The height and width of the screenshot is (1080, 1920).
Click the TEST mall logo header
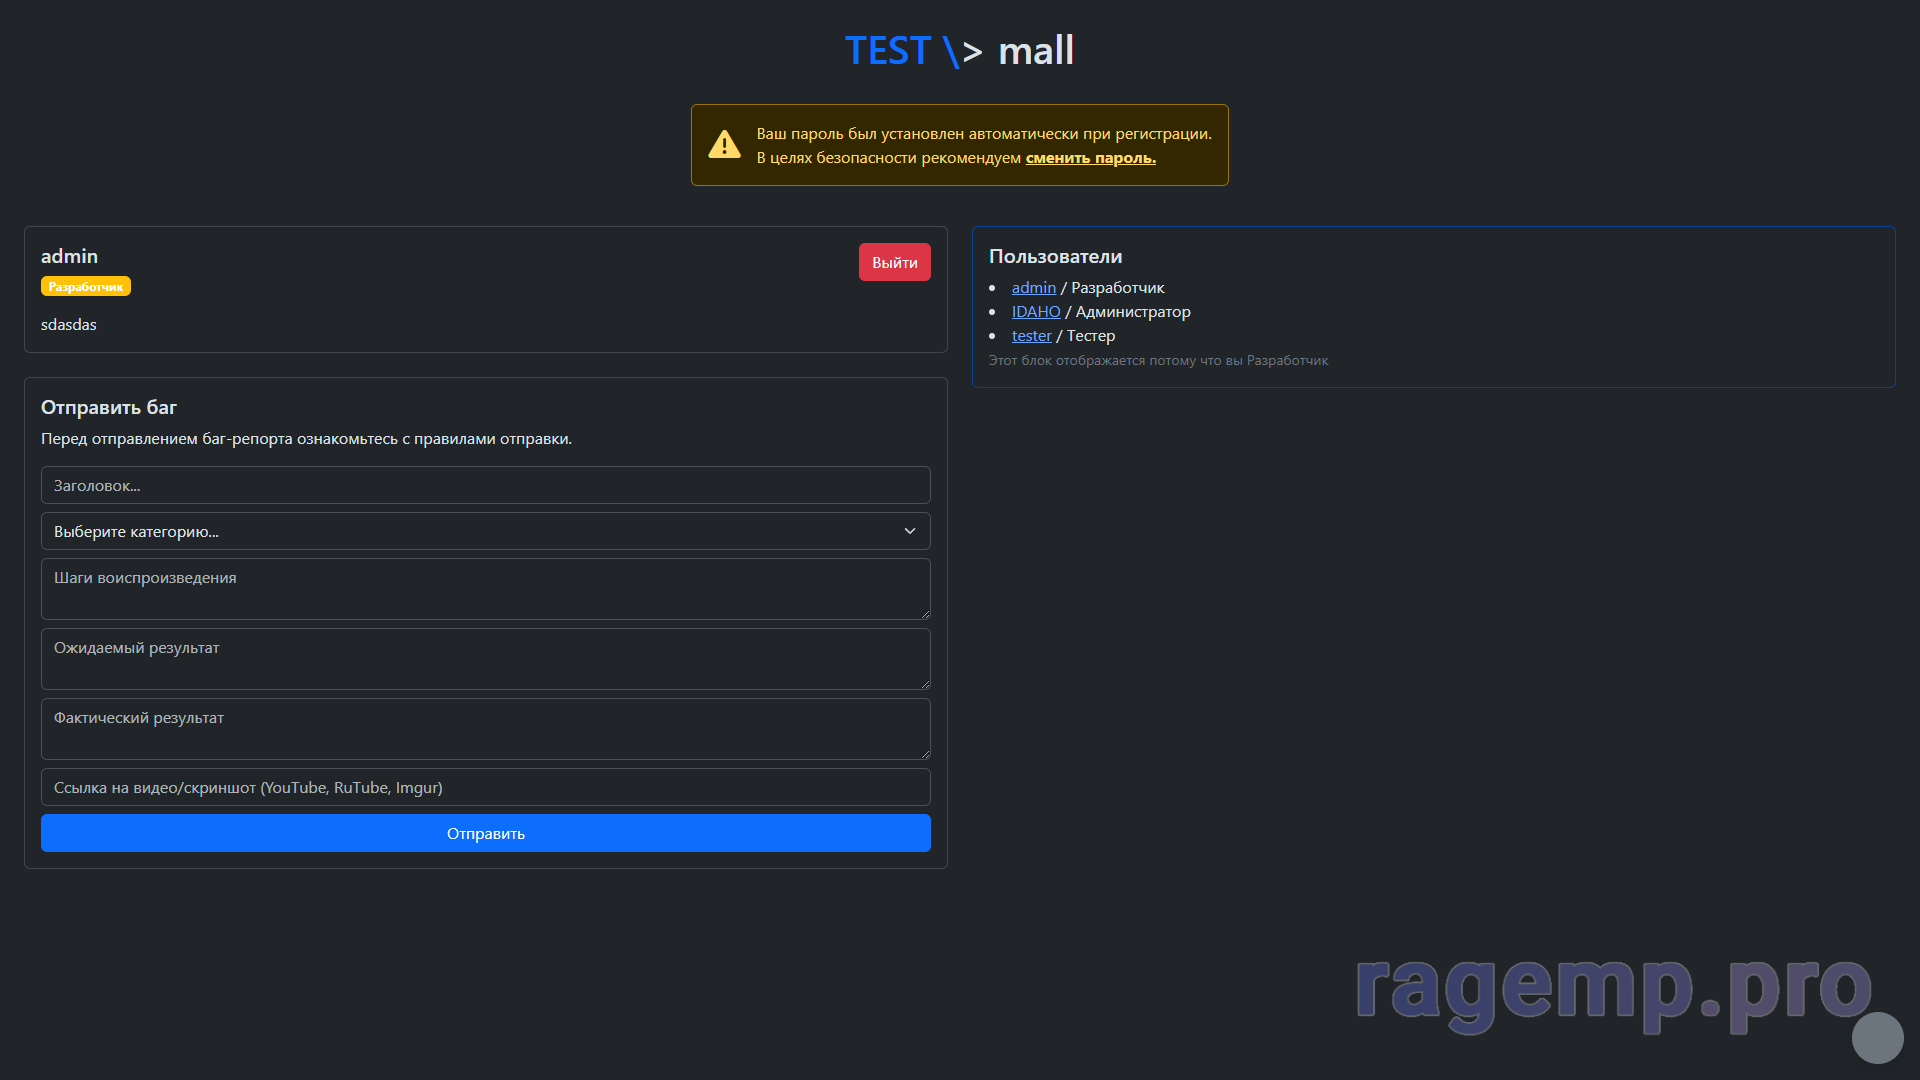pos(959,51)
